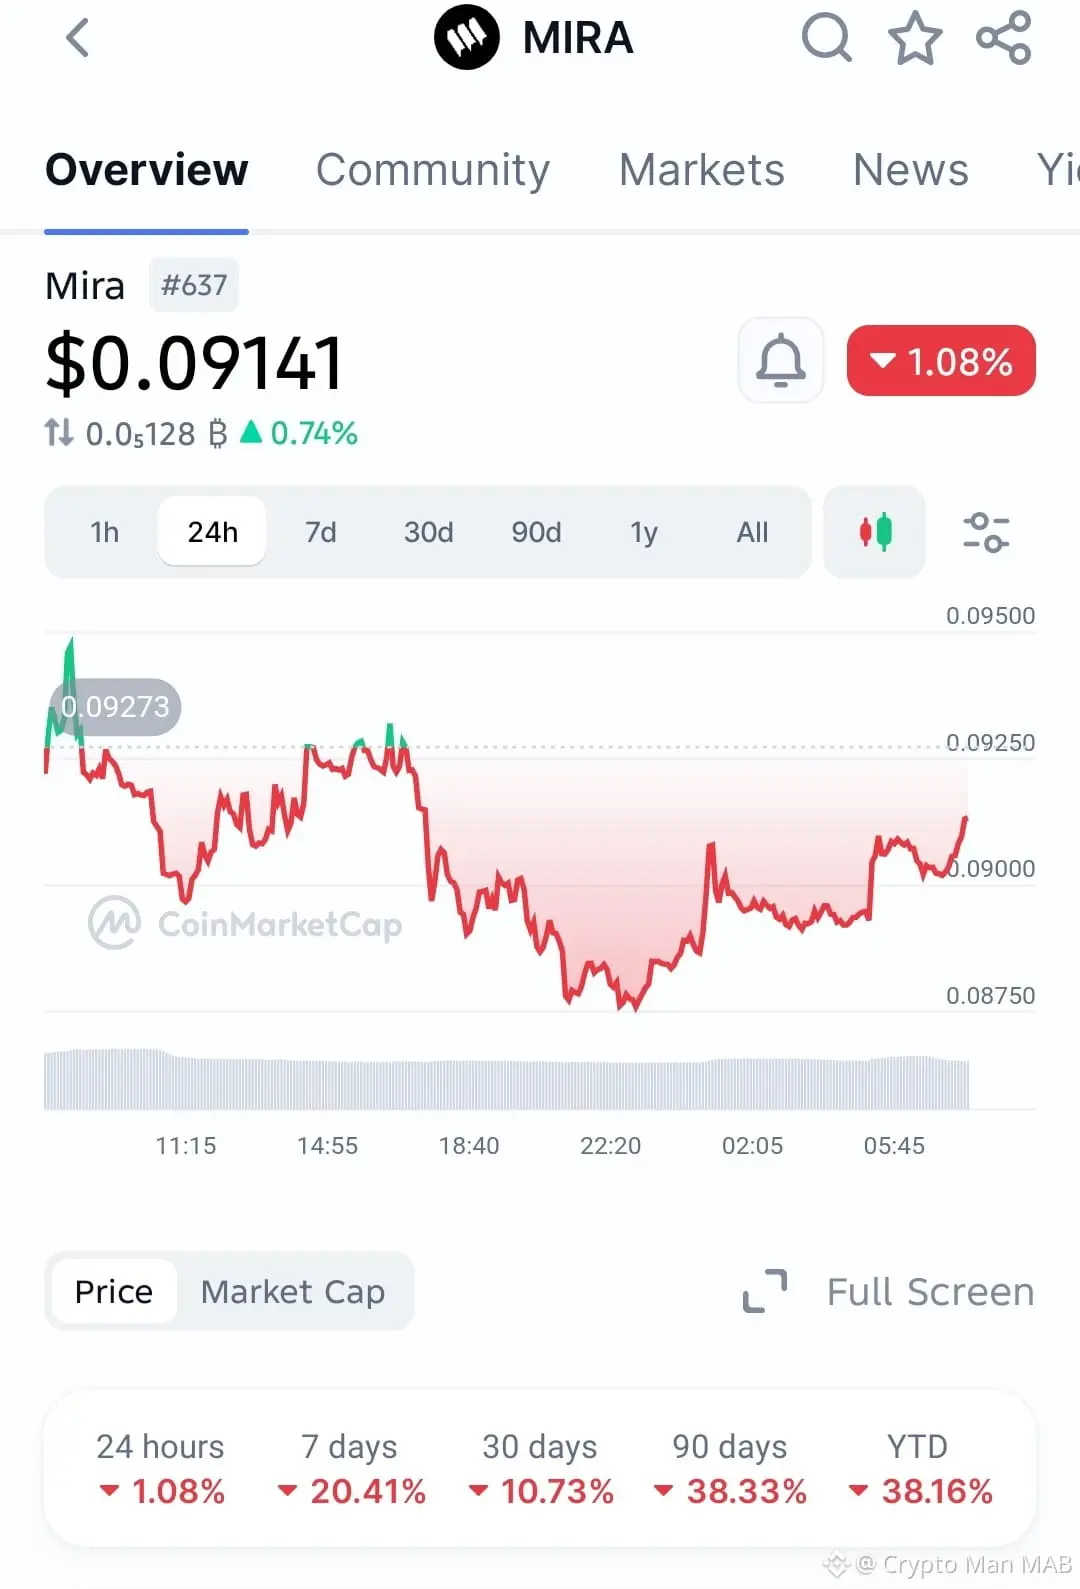This screenshot has width=1080, height=1589.
Task: Select the 30d time range
Action: [429, 532]
